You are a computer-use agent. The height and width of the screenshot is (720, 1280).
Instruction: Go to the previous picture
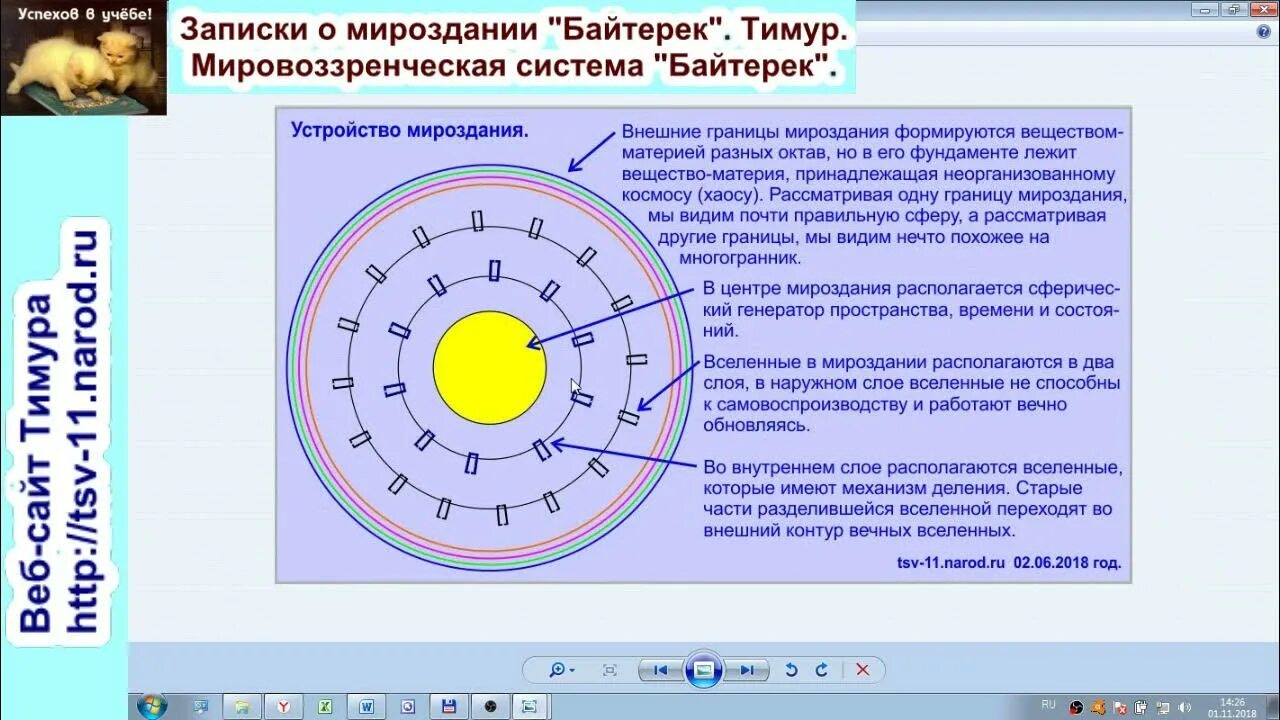pos(660,670)
